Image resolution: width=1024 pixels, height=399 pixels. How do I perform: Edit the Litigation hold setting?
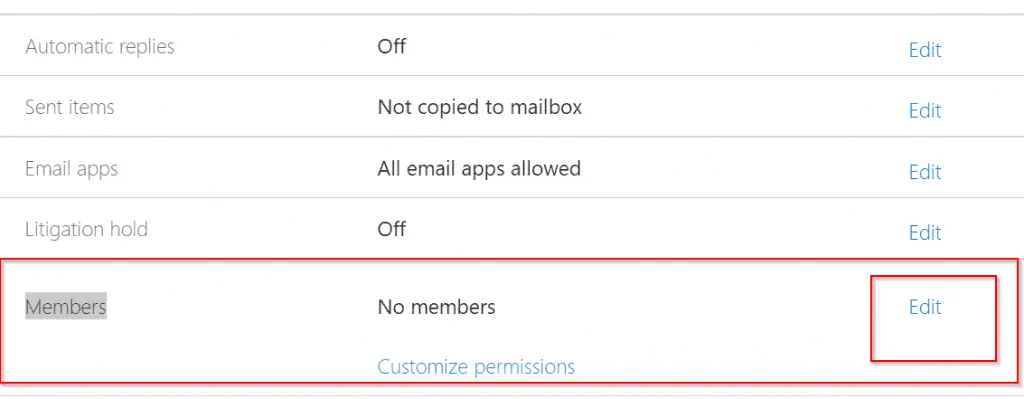(x=925, y=233)
